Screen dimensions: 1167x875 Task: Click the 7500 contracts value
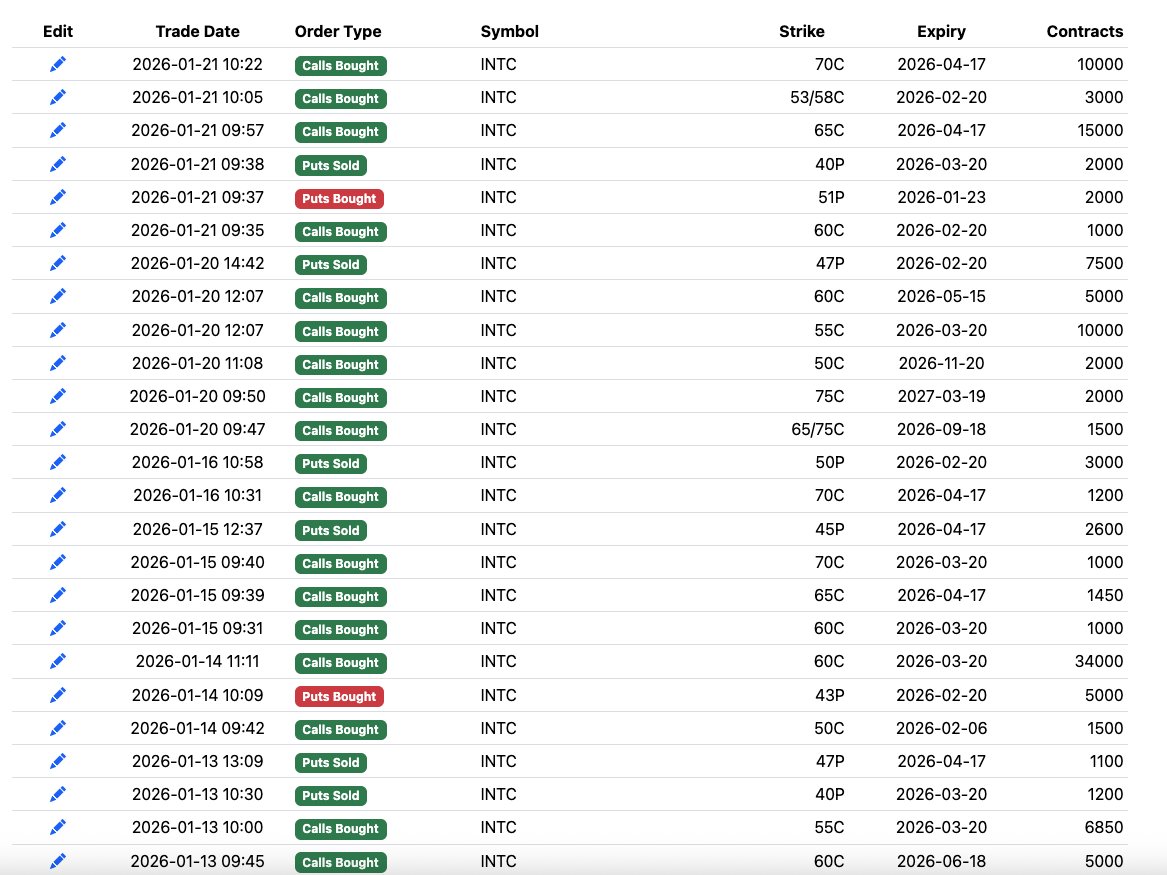pos(1104,263)
